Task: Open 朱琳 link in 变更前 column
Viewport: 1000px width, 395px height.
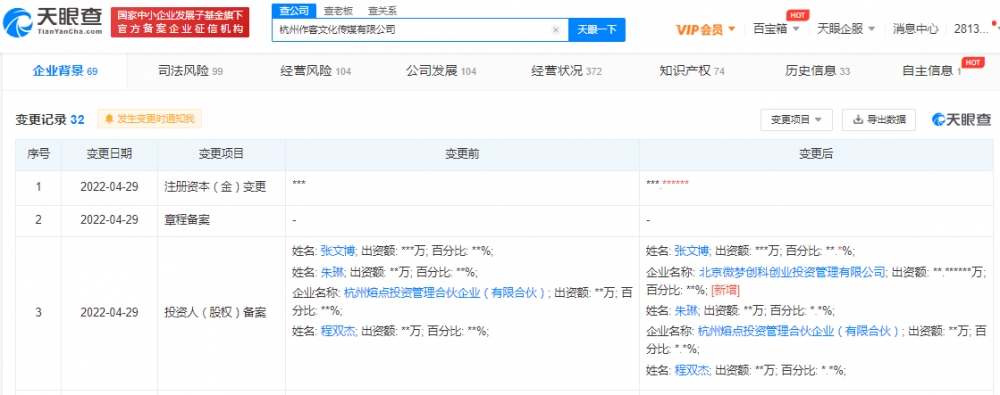Action: click(332, 272)
